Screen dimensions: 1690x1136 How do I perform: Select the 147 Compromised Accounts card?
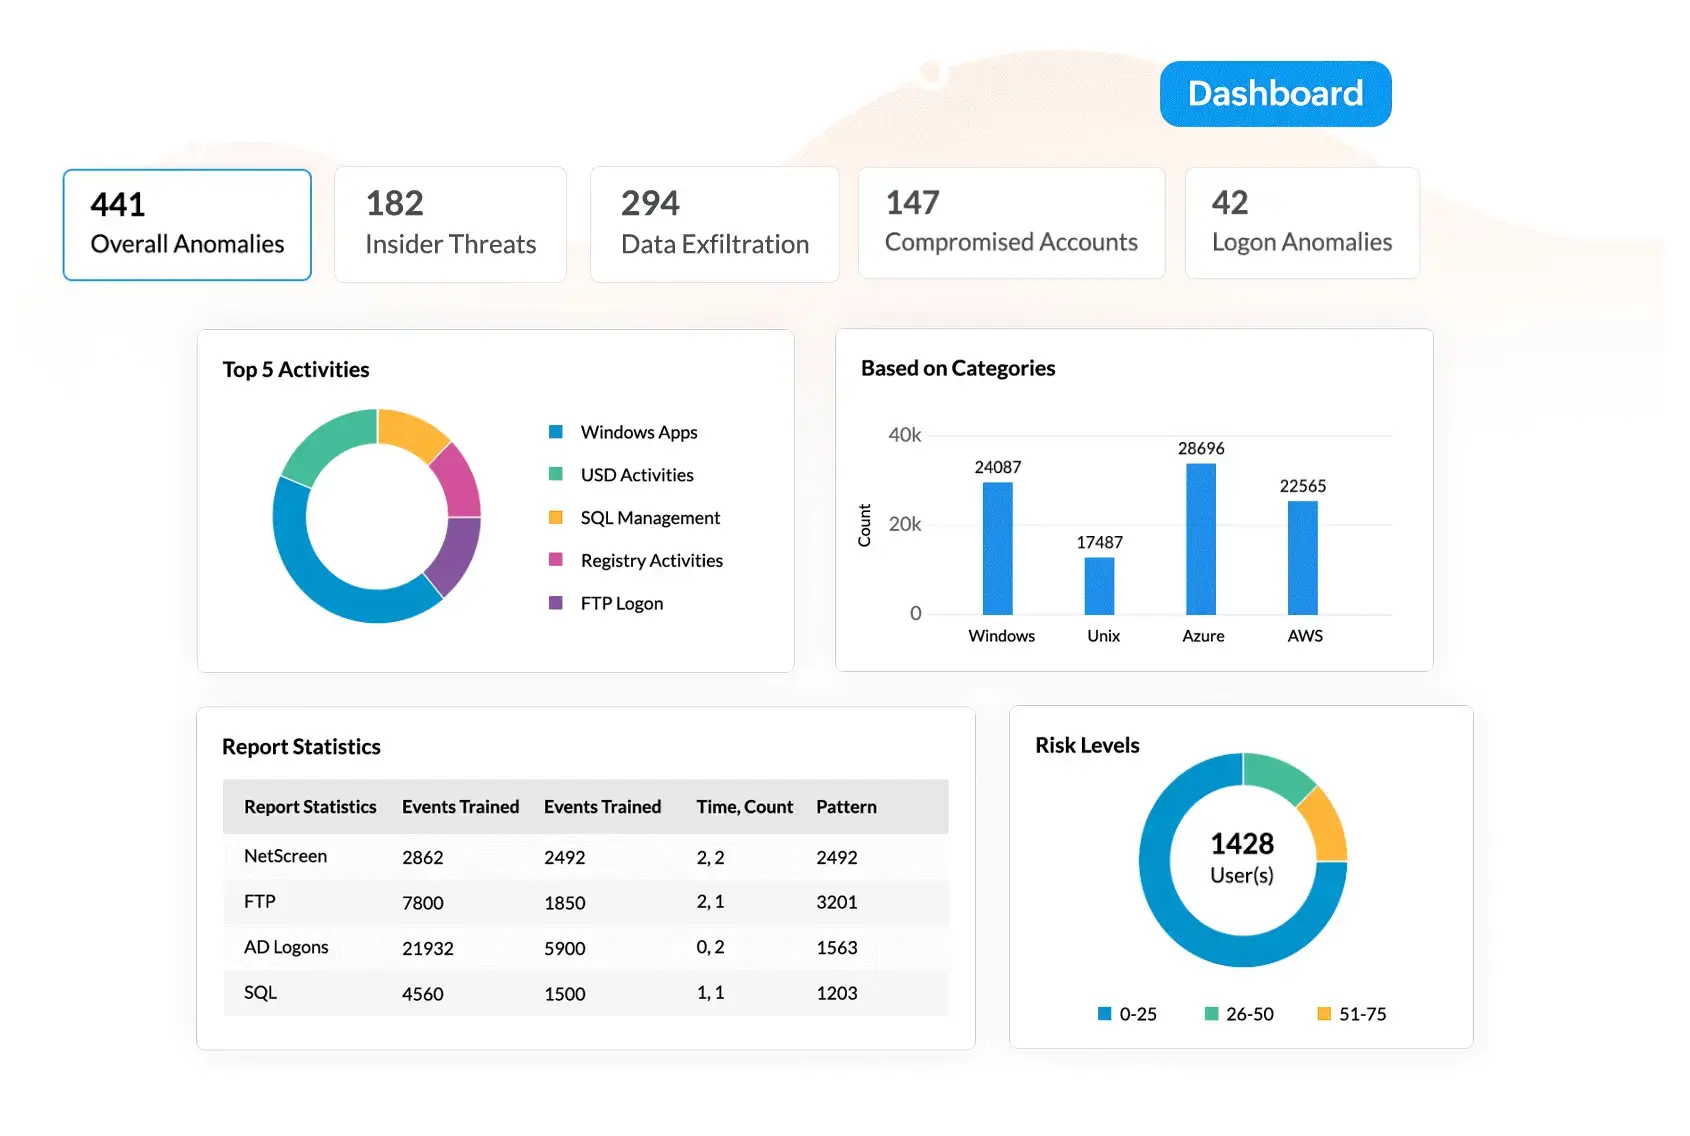point(1011,223)
